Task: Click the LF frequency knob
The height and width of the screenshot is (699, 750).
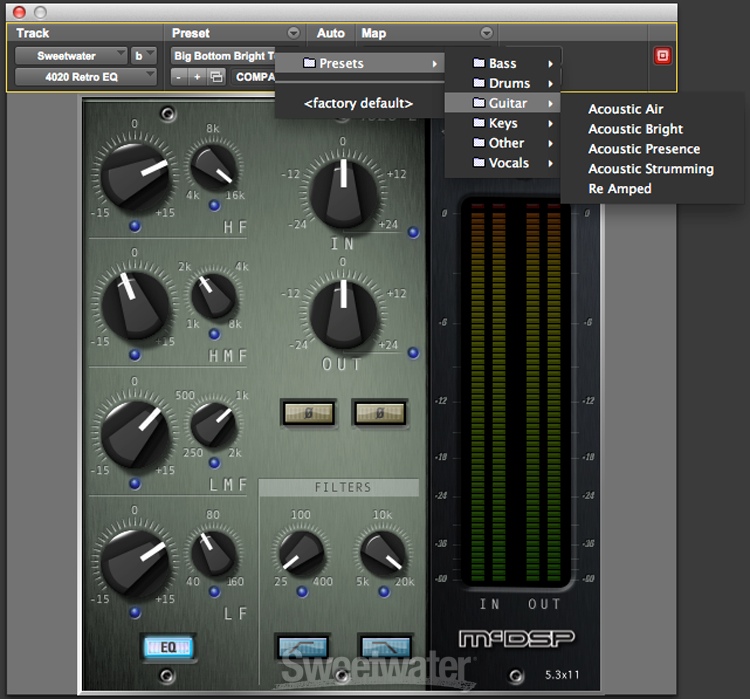Action: 214,554
